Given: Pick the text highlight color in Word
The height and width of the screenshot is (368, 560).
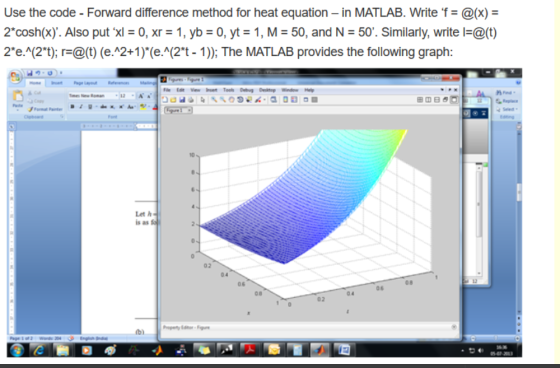Looking at the screenshot, I should [143, 106].
